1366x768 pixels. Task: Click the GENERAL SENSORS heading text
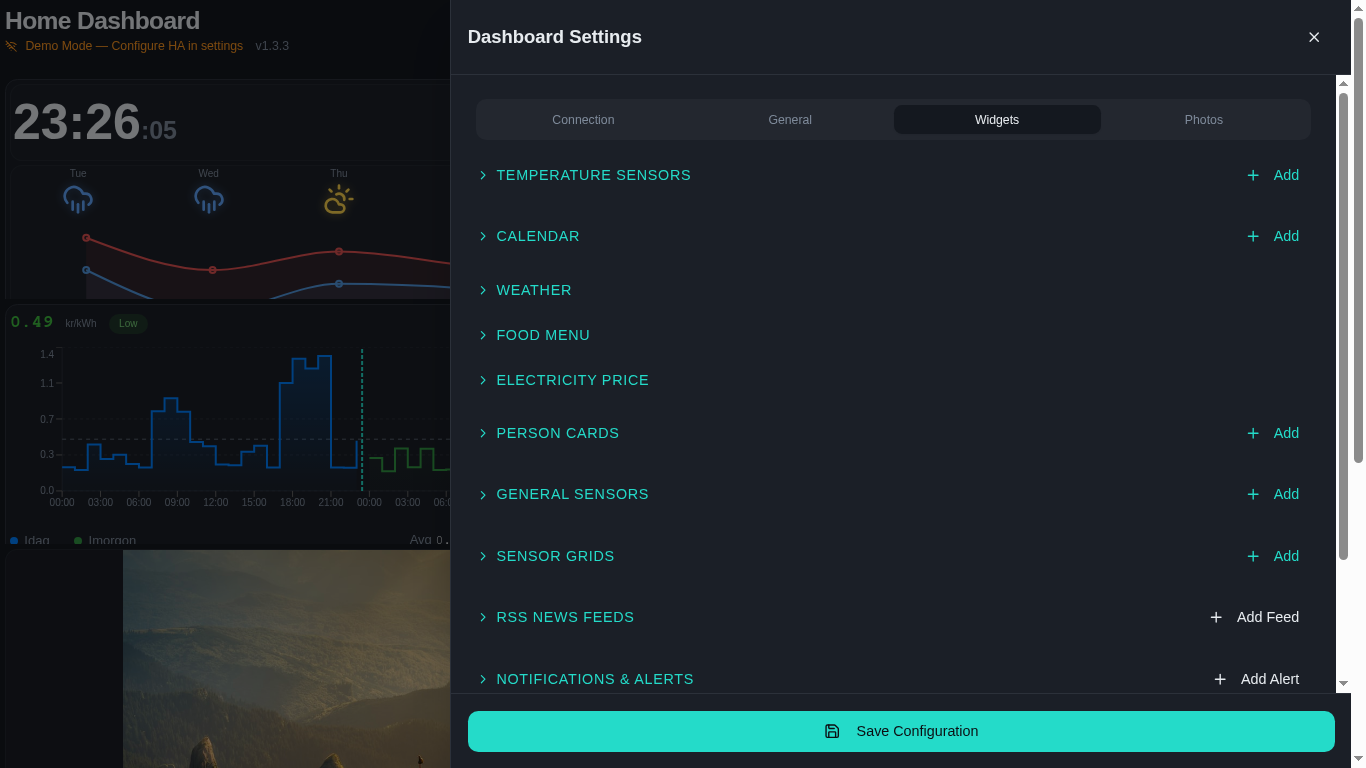pos(572,494)
